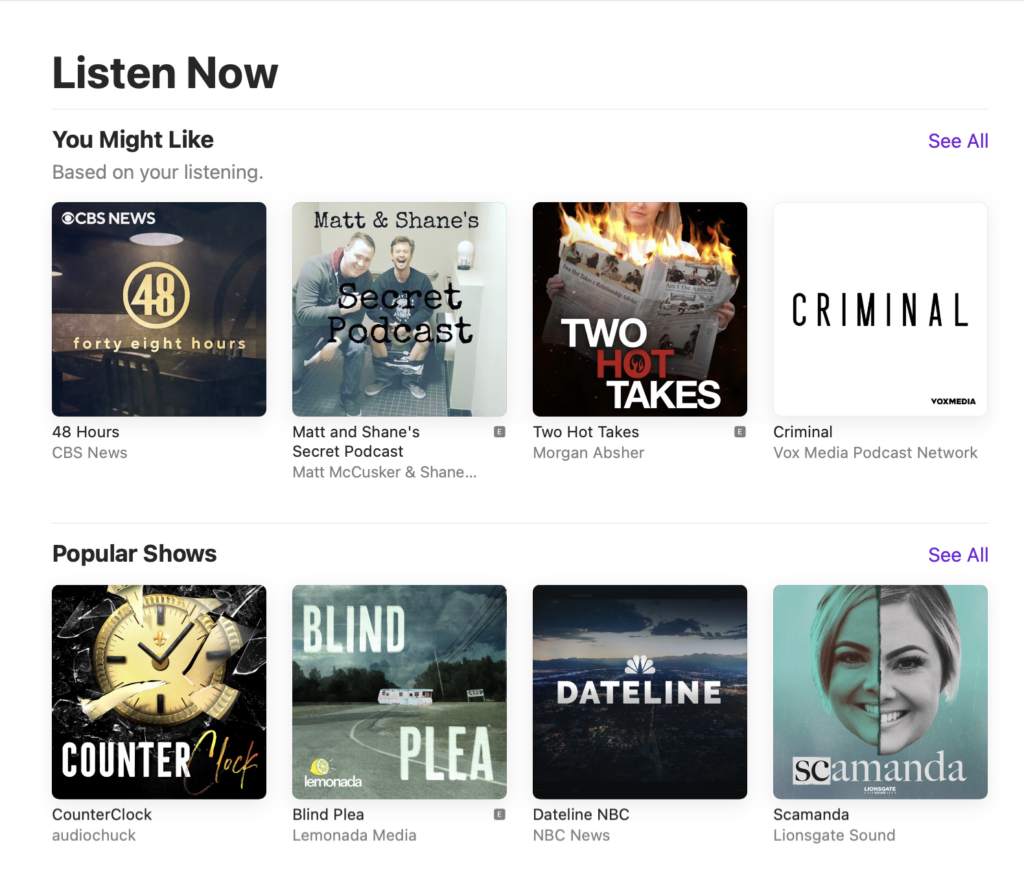Click See All for You Might Like

(958, 141)
